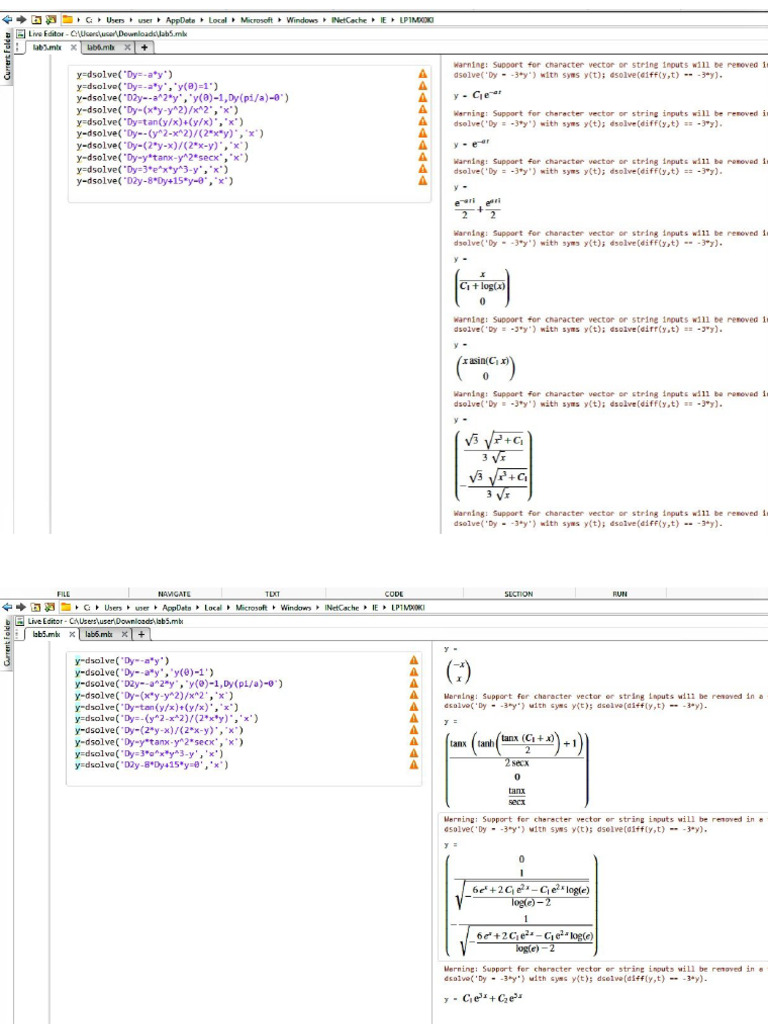The width and height of the screenshot is (768, 1024).
Task: Go back with the arrow in lower window
Action: tap(7, 607)
